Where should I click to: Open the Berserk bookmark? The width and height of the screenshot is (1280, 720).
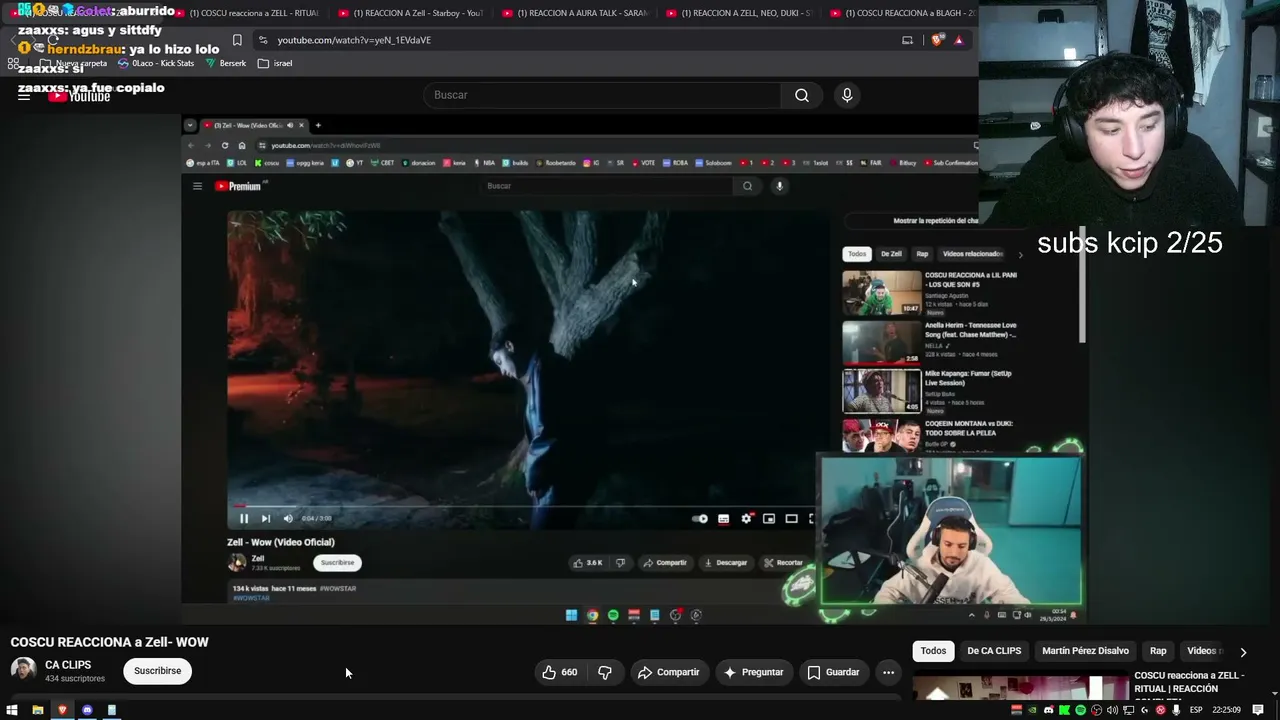pos(225,63)
